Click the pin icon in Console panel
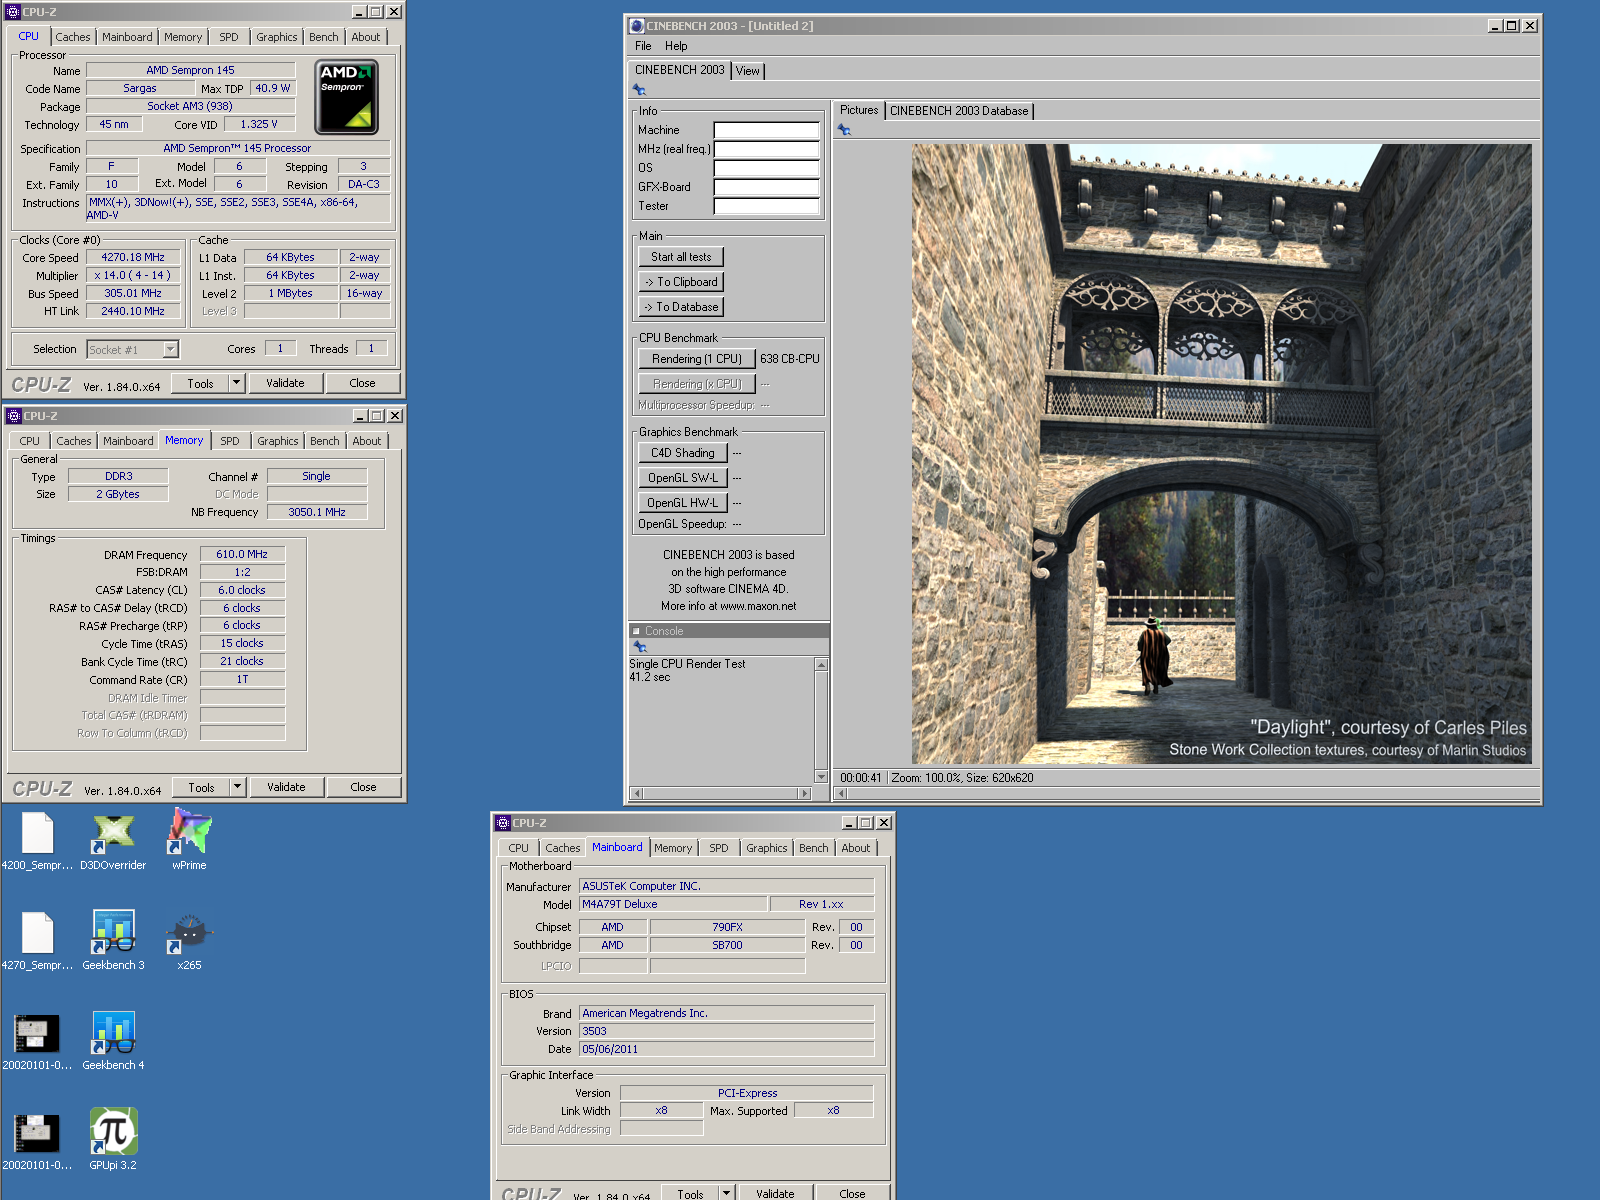1600x1200 pixels. click(640, 647)
